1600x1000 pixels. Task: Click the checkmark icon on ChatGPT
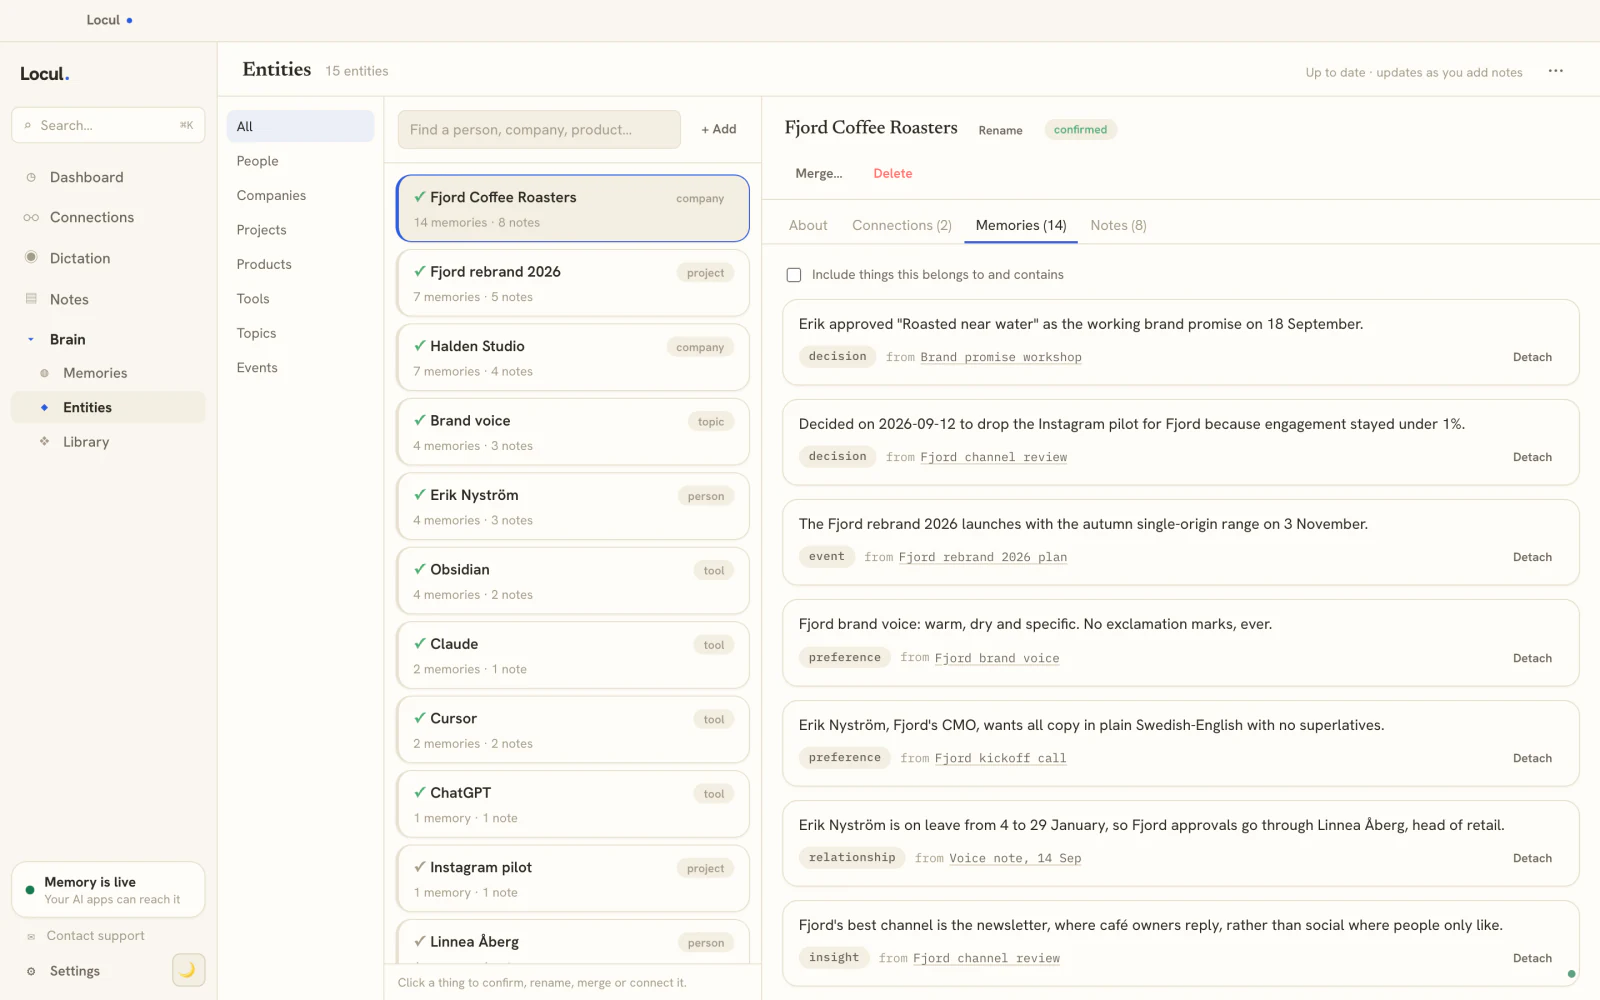point(420,793)
